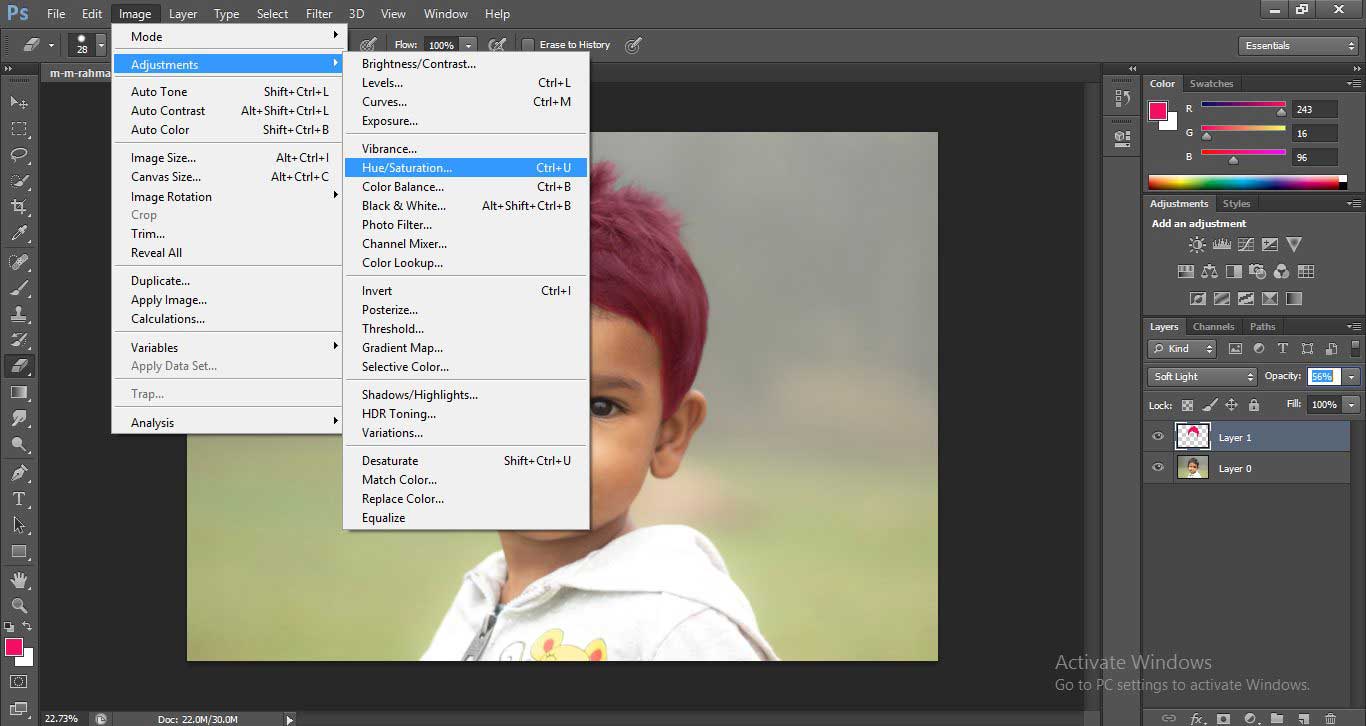
Task: Switch to the Channels tab
Action: tap(1213, 326)
